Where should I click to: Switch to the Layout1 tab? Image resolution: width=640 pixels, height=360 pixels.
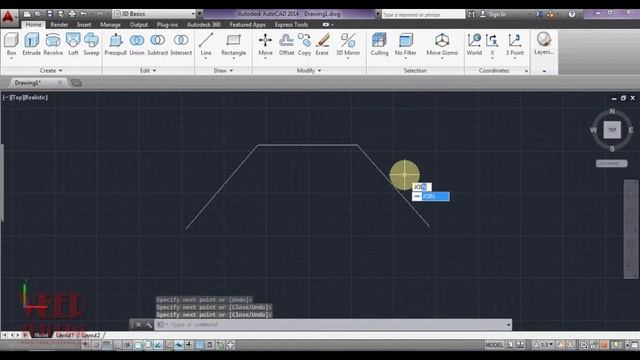pyautogui.click(x=64, y=335)
